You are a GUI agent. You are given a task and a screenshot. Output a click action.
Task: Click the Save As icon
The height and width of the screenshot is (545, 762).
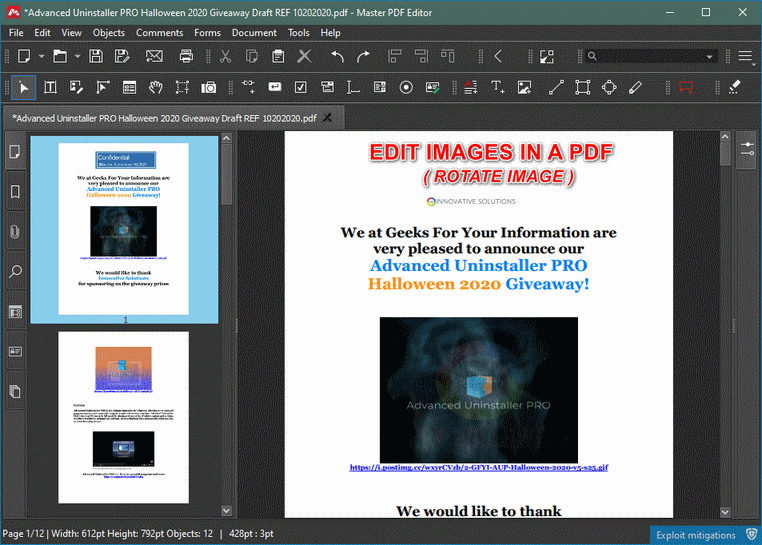pyautogui.click(x=122, y=56)
